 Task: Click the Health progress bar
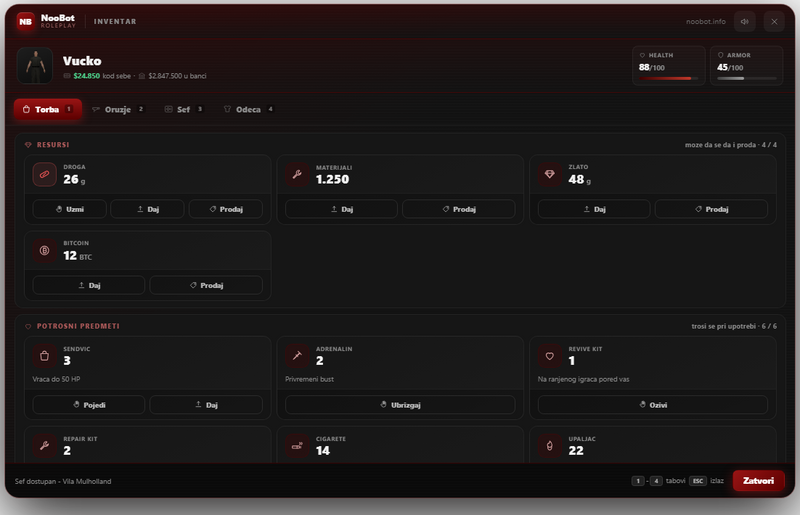point(668,78)
